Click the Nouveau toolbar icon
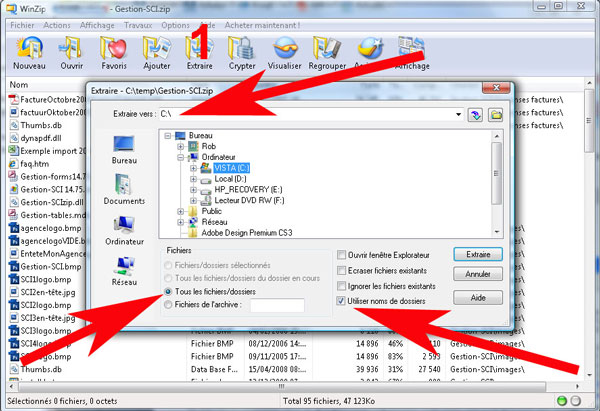This screenshot has height=411, width=600. click(x=29, y=53)
